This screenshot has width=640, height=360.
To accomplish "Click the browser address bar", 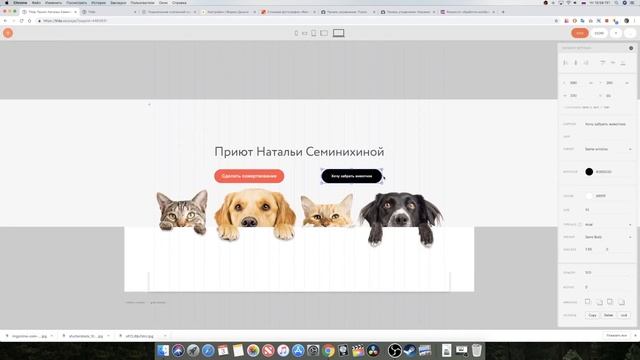I will tap(294, 20).
